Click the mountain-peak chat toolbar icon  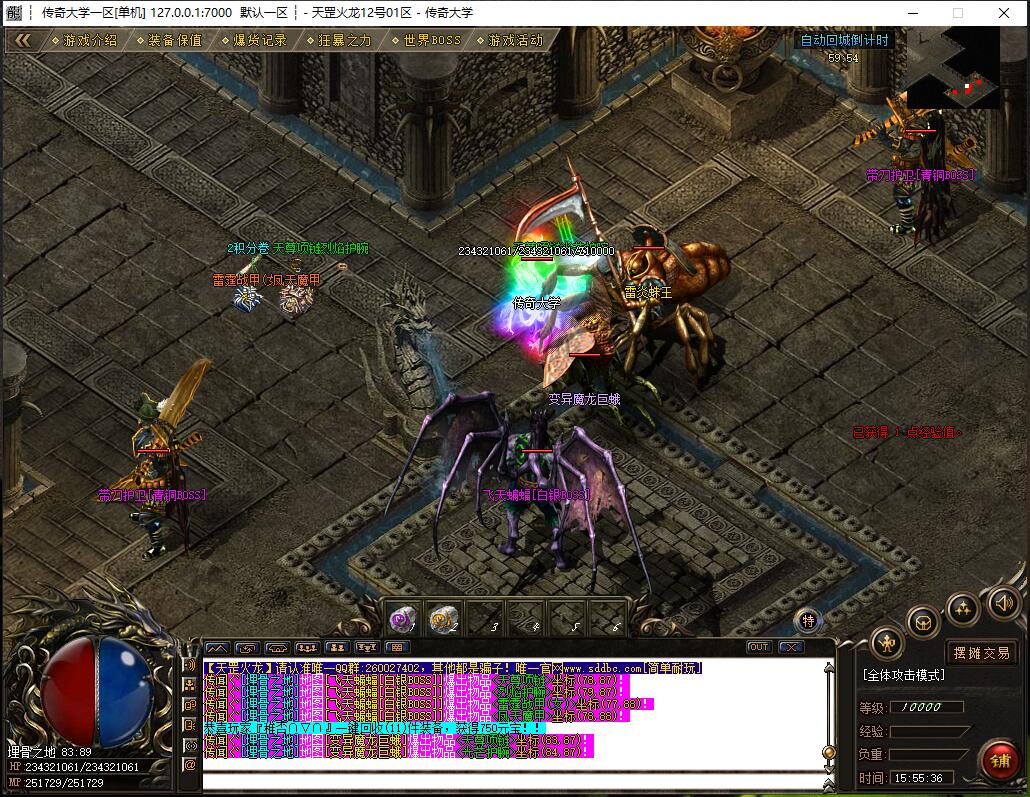(217, 647)
